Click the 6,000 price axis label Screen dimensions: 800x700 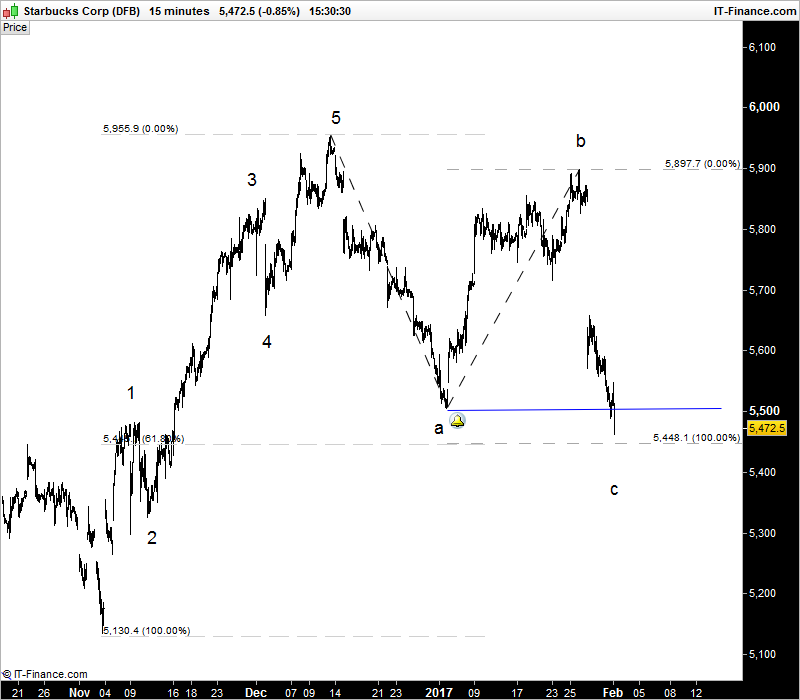[x=764, y=107]
